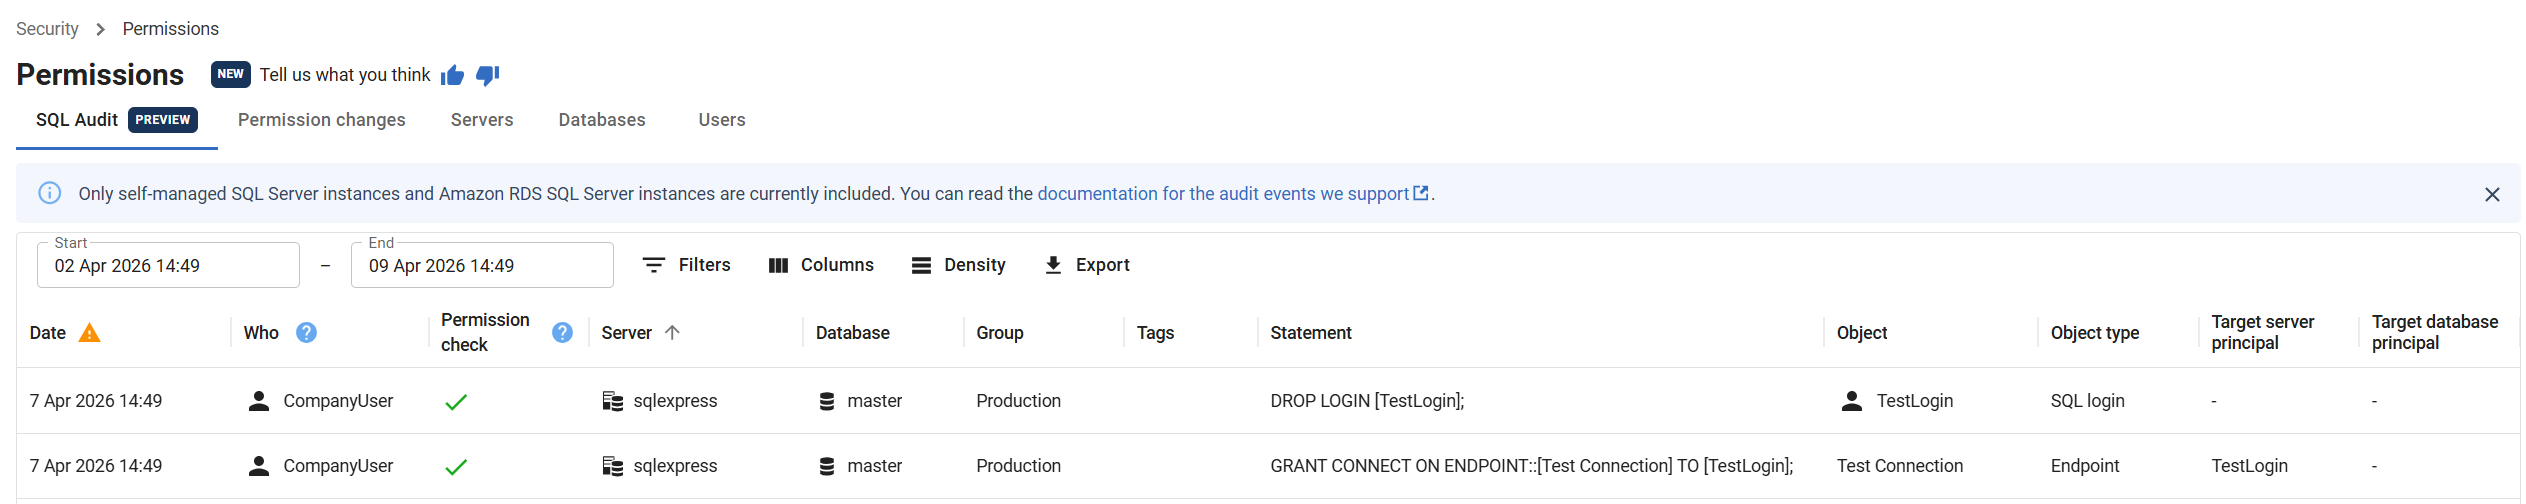
Task: Click the TestLogin user icon in Object column
Action: point(1851,401)
